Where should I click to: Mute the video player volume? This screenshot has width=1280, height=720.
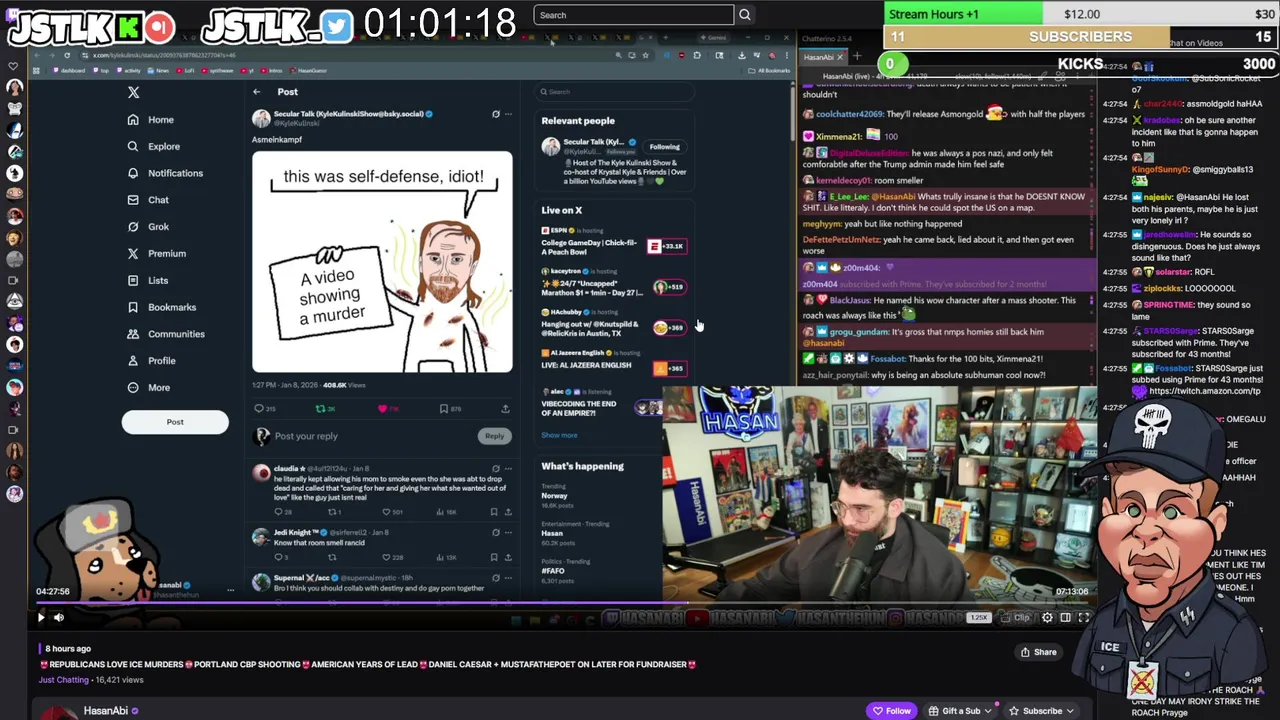pos(59,617)
